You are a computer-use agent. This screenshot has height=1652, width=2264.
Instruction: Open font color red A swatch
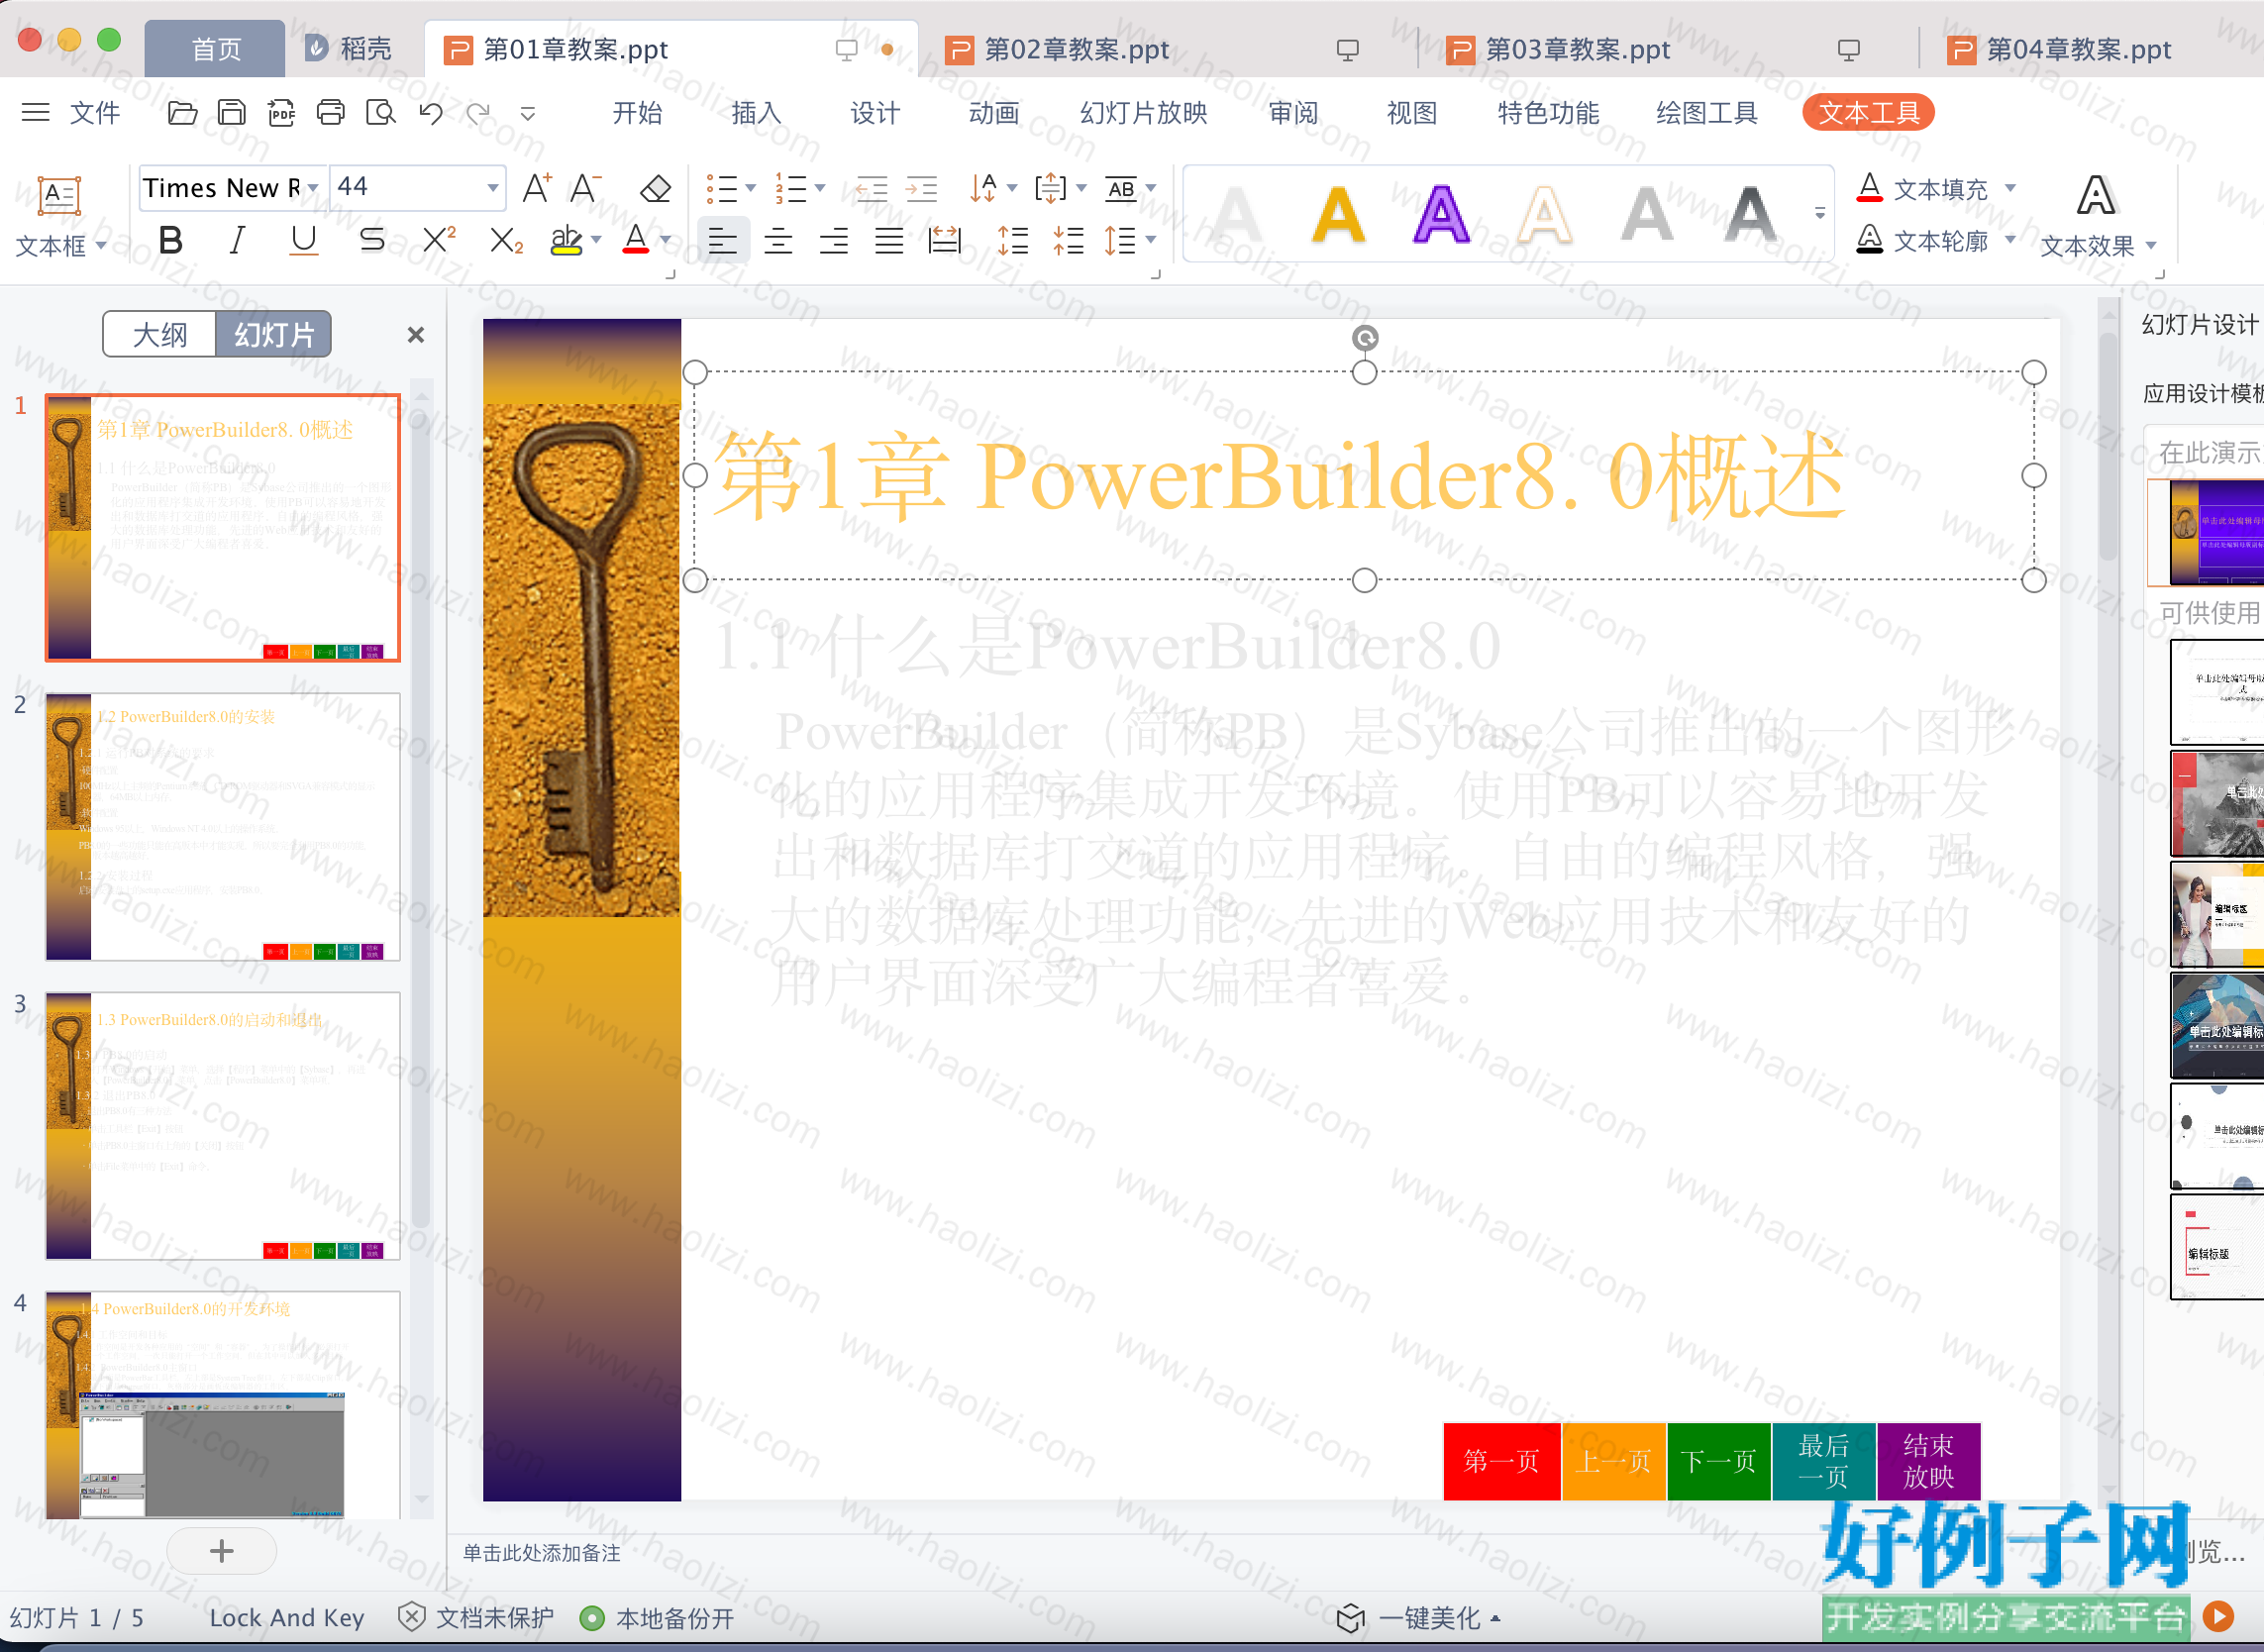(636, 240)
